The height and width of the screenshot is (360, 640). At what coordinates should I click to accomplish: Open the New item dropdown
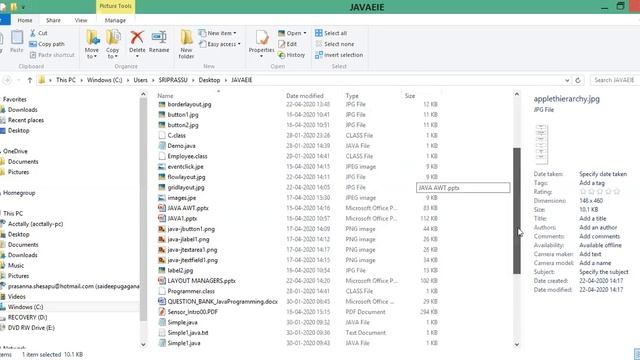point(217,33)
